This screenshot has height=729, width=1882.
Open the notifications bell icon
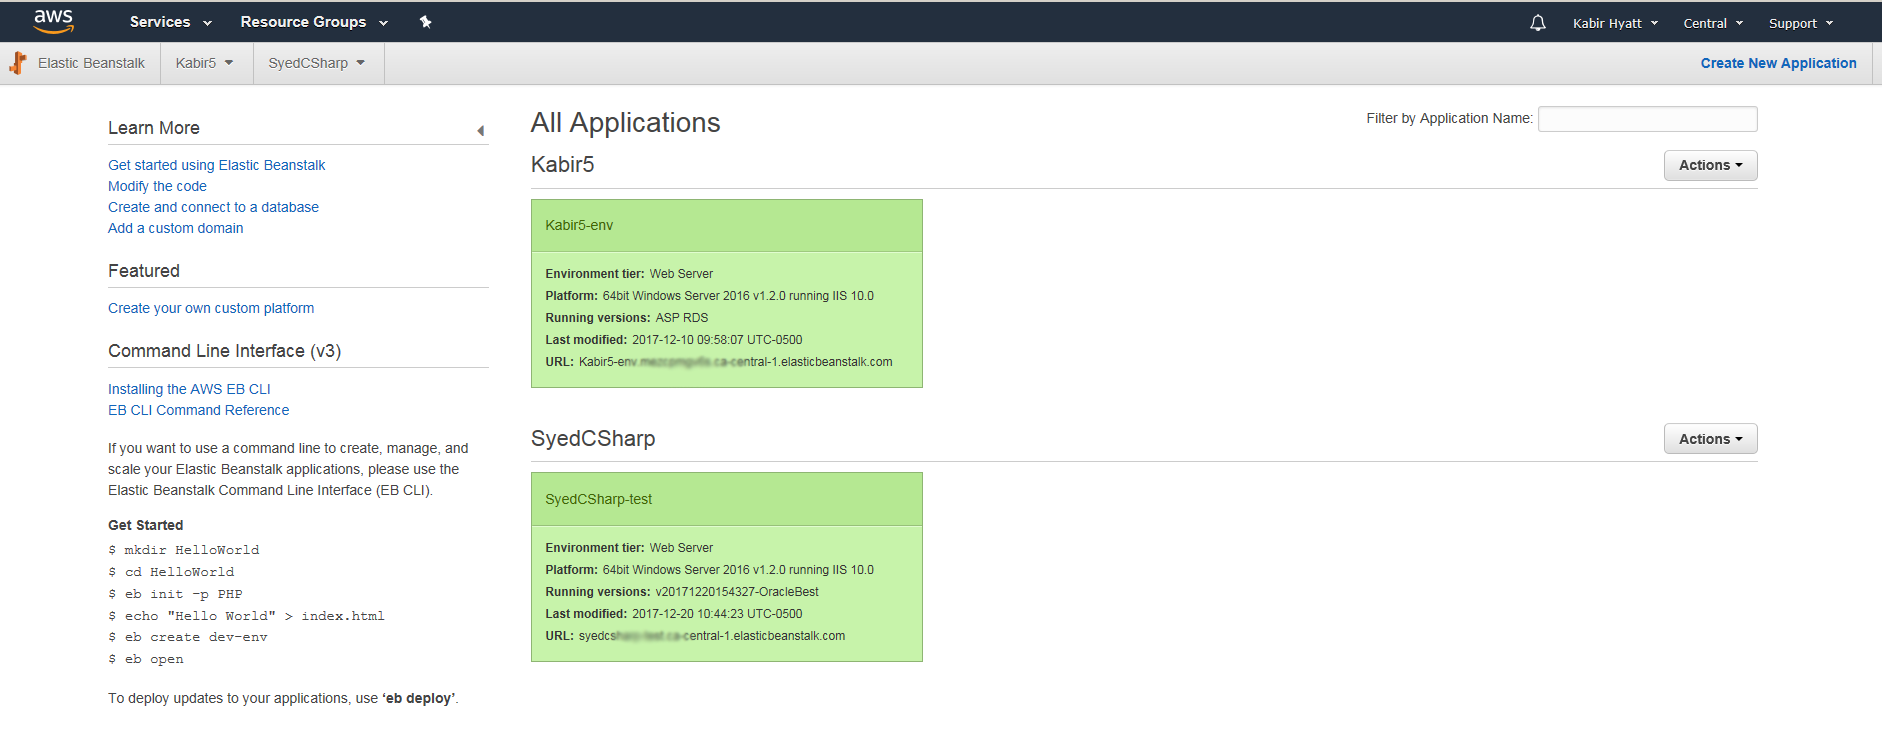coord(1538,23)
